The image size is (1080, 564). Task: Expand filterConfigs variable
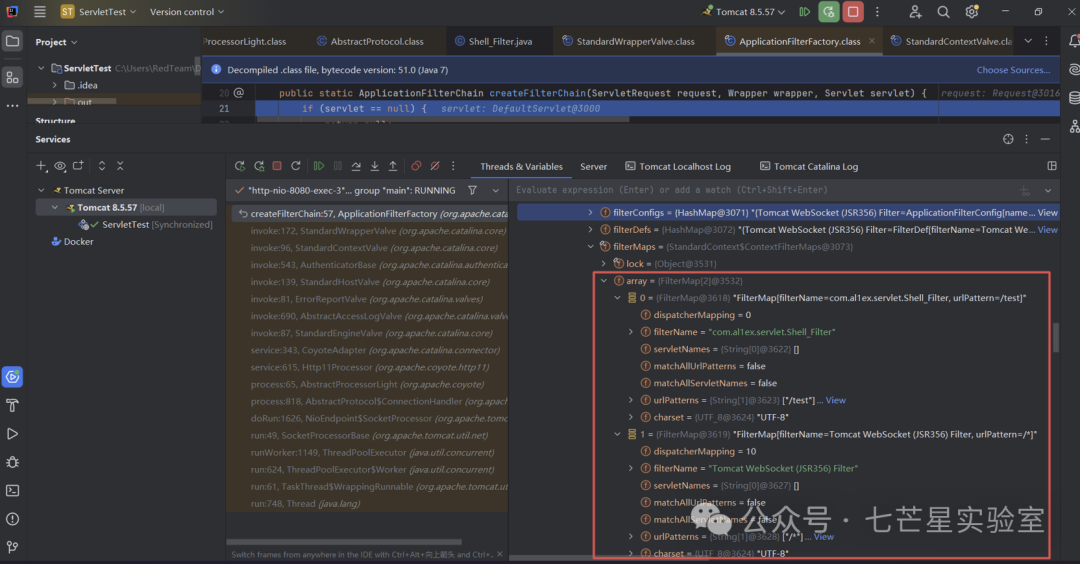coord(590,213)
